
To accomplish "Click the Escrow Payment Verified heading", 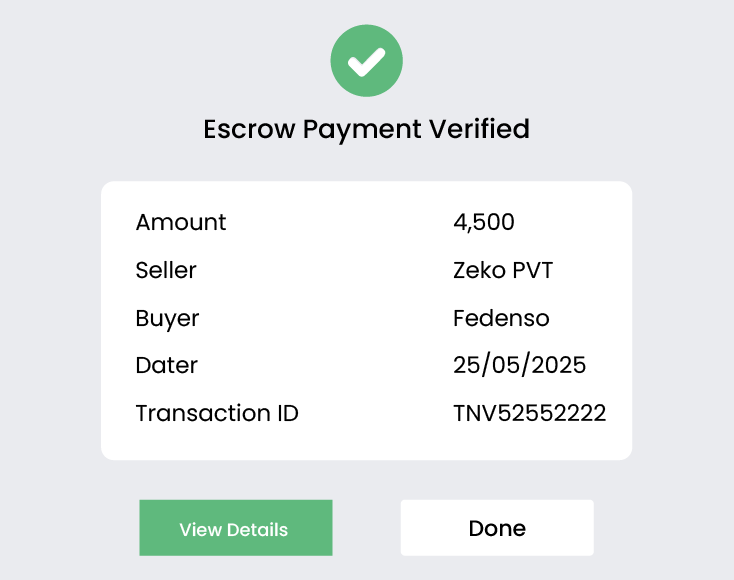I will [366, 129].
